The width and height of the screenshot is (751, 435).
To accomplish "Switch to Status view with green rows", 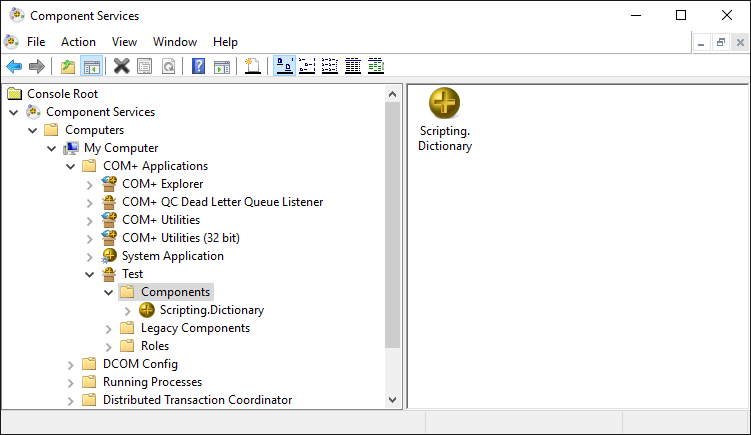I will pos(376,66).
